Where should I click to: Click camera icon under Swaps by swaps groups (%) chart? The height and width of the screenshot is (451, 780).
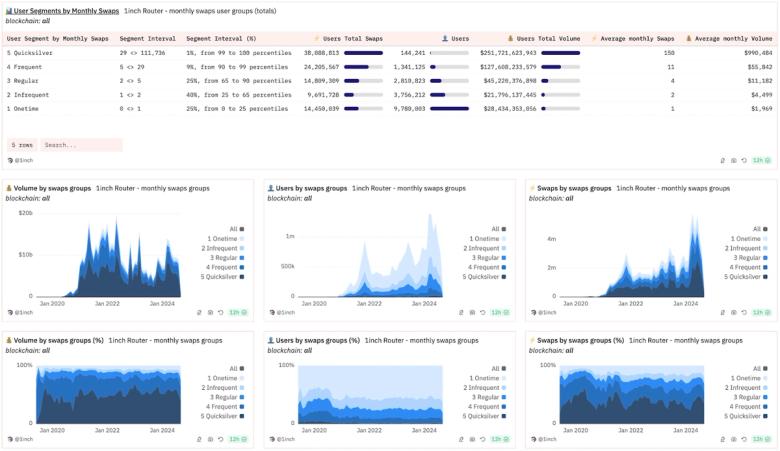[x=733, y=439]
